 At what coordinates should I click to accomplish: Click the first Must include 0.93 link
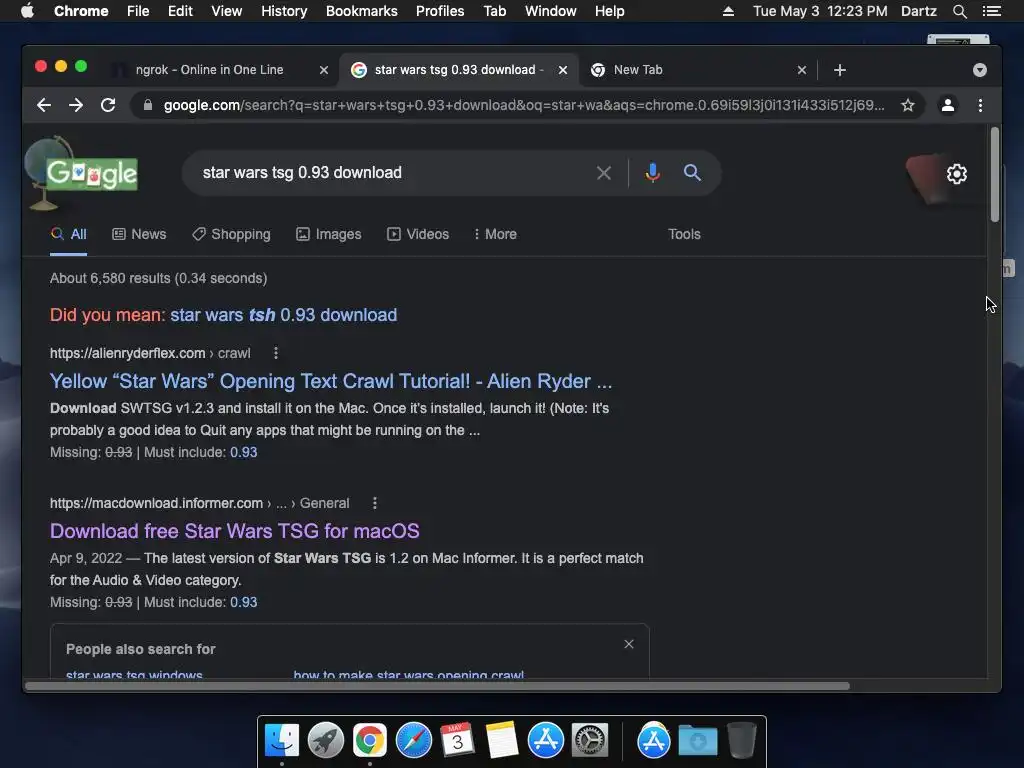(244, 453)
